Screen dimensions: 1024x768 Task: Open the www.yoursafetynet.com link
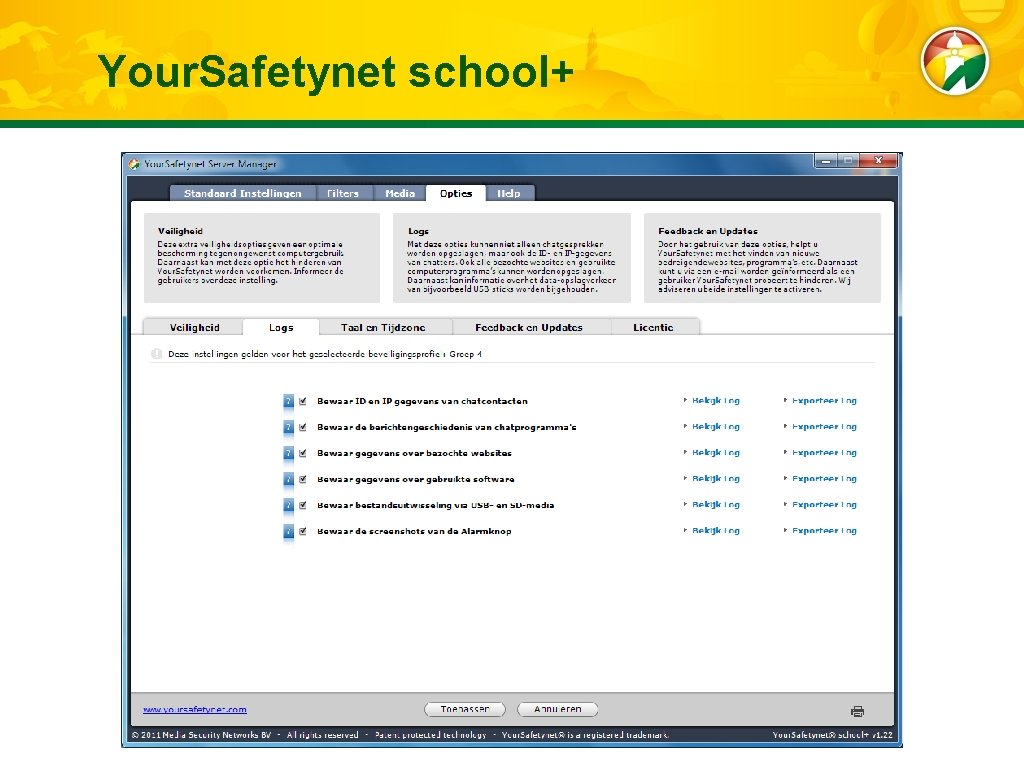click(195, 710)
